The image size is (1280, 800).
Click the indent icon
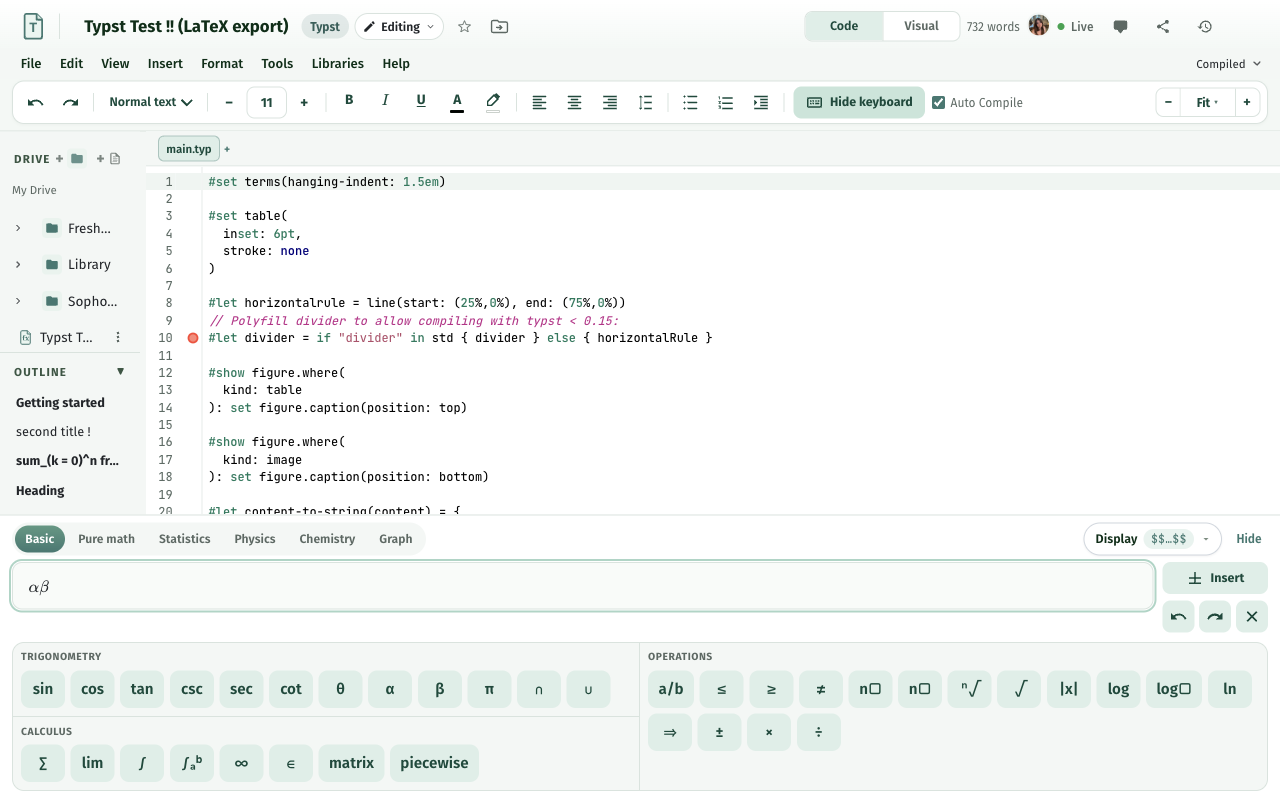point(761,102)
